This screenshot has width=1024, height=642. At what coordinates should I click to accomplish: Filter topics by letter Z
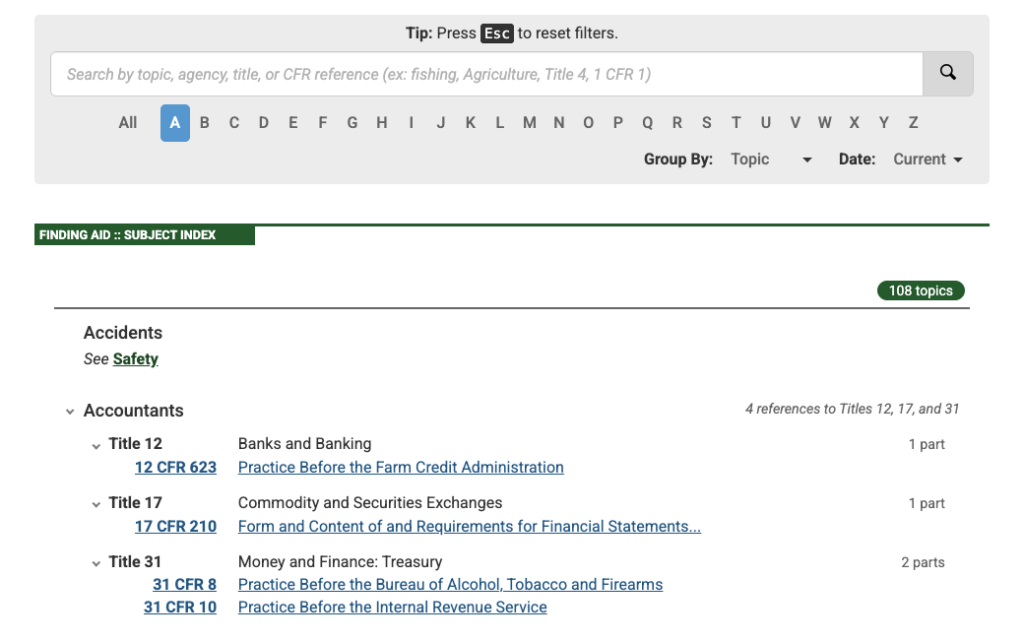pyautogui.click(x=913, y=123)
